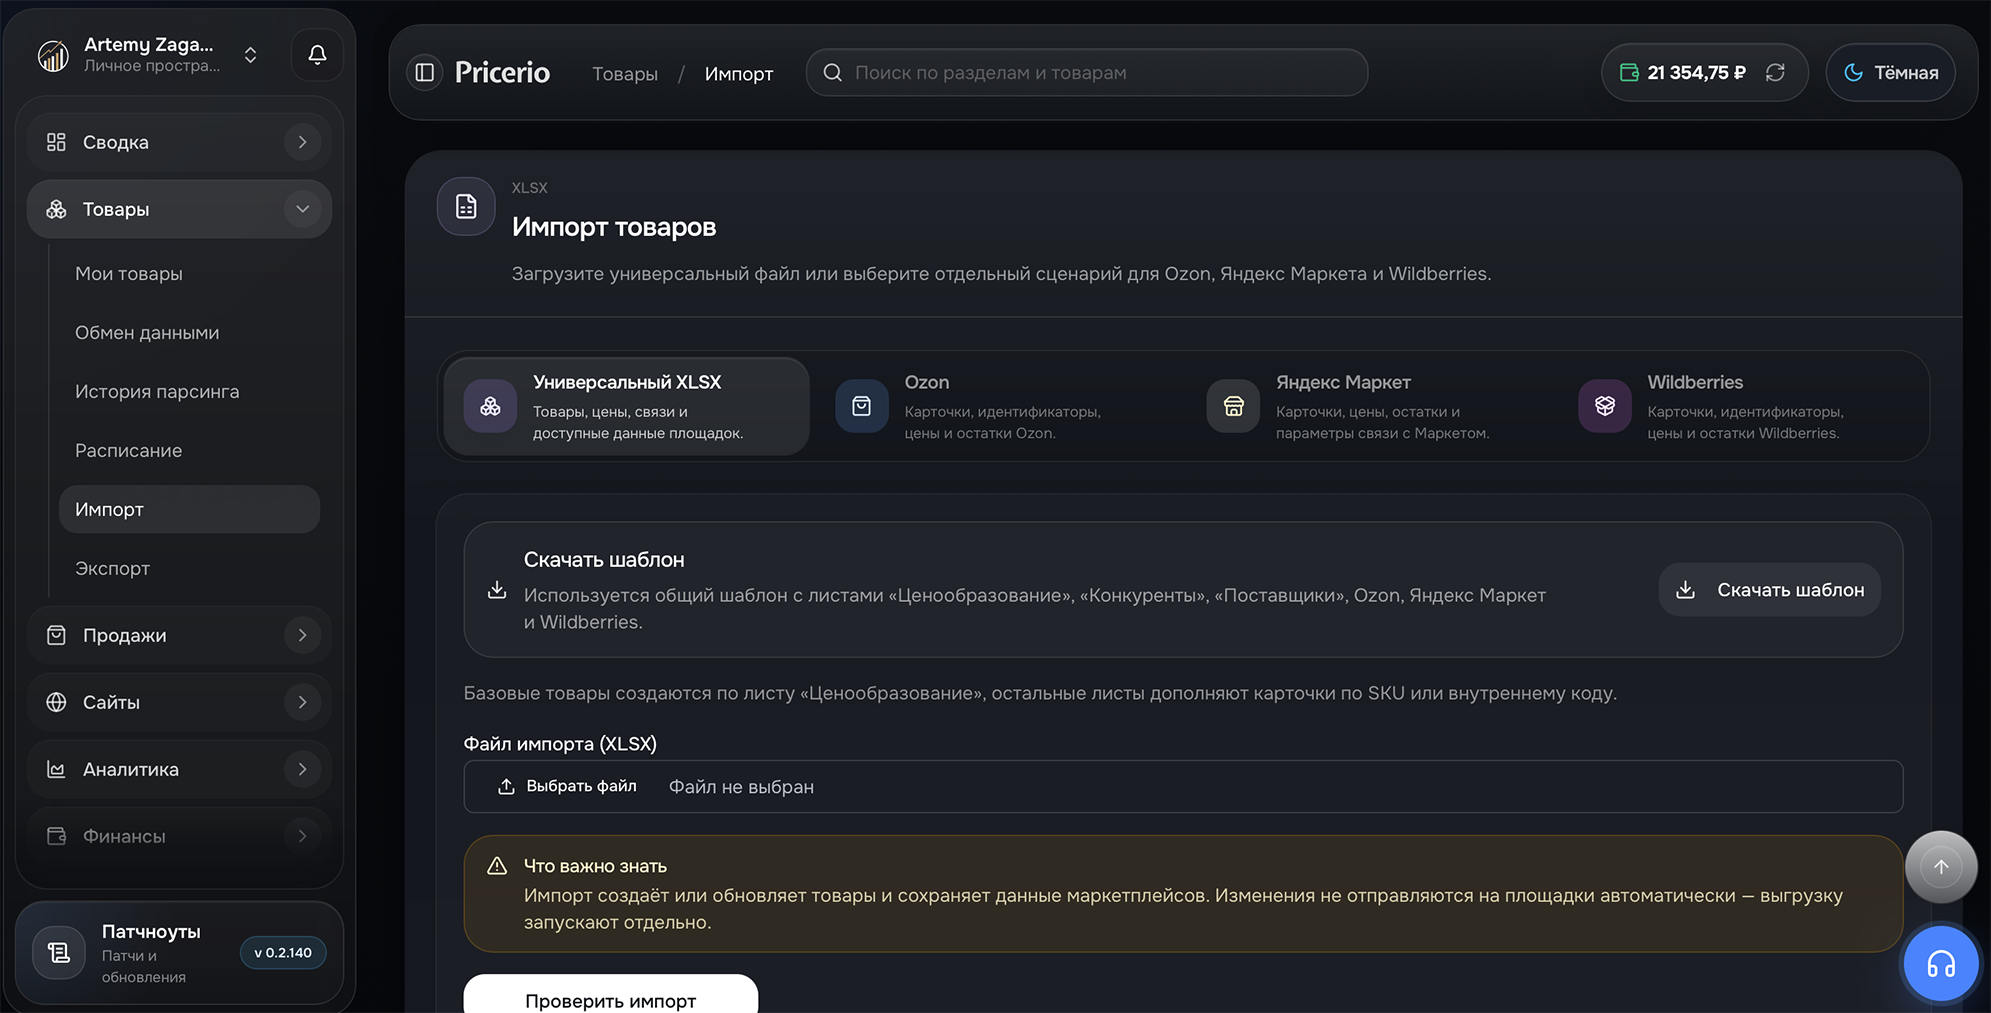Click the Файл не выбран text
Screen dimensions: 1991x1013
tap(741, 787)
